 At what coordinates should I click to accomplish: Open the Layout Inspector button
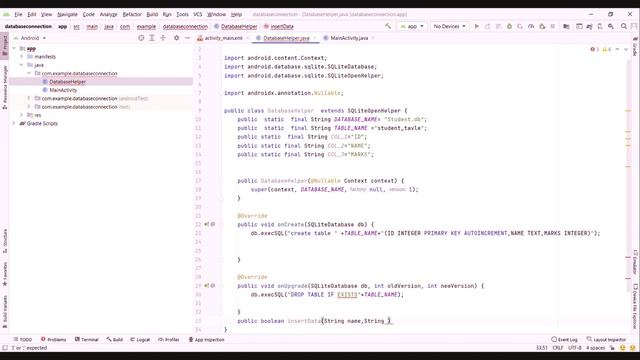[606, 340]
